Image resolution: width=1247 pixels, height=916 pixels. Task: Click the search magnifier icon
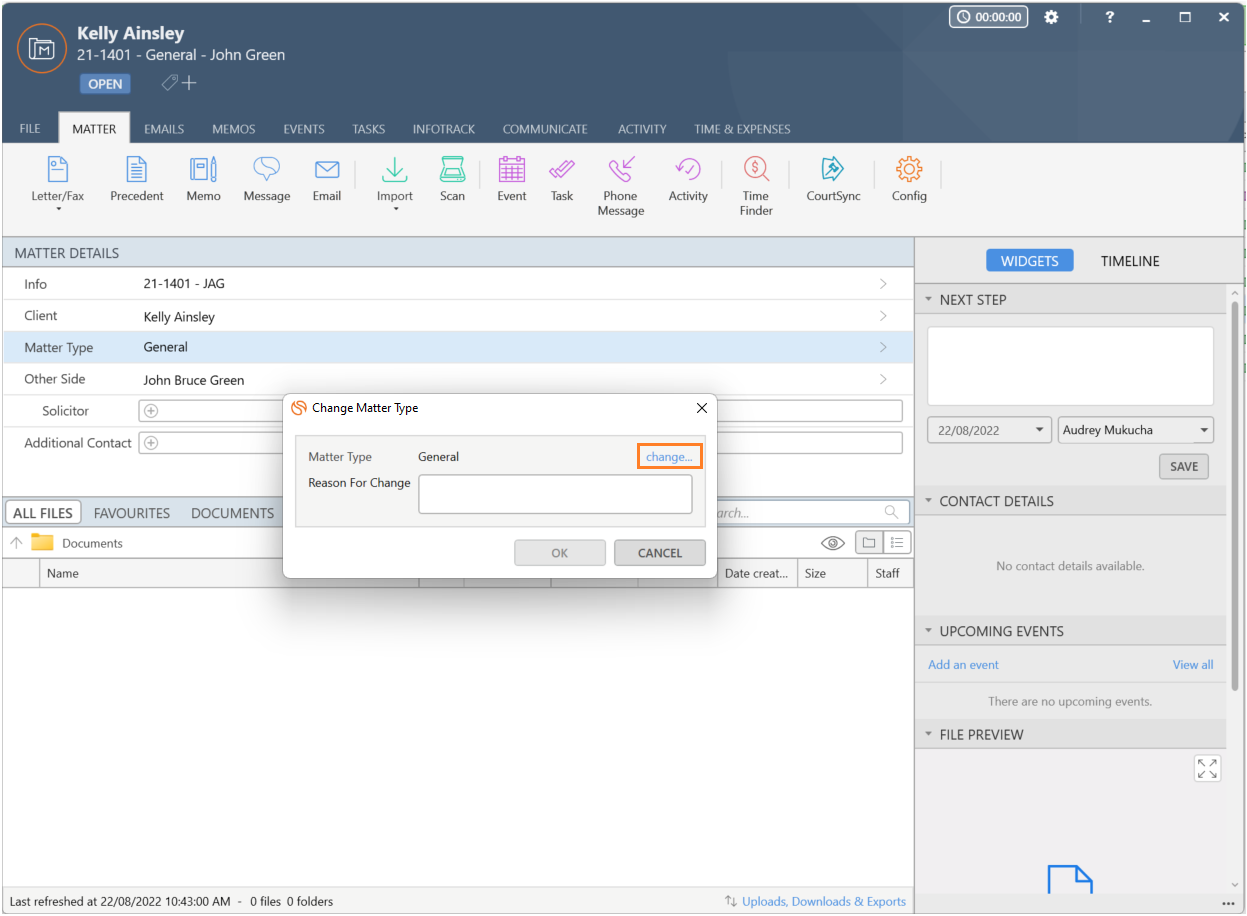891,512
